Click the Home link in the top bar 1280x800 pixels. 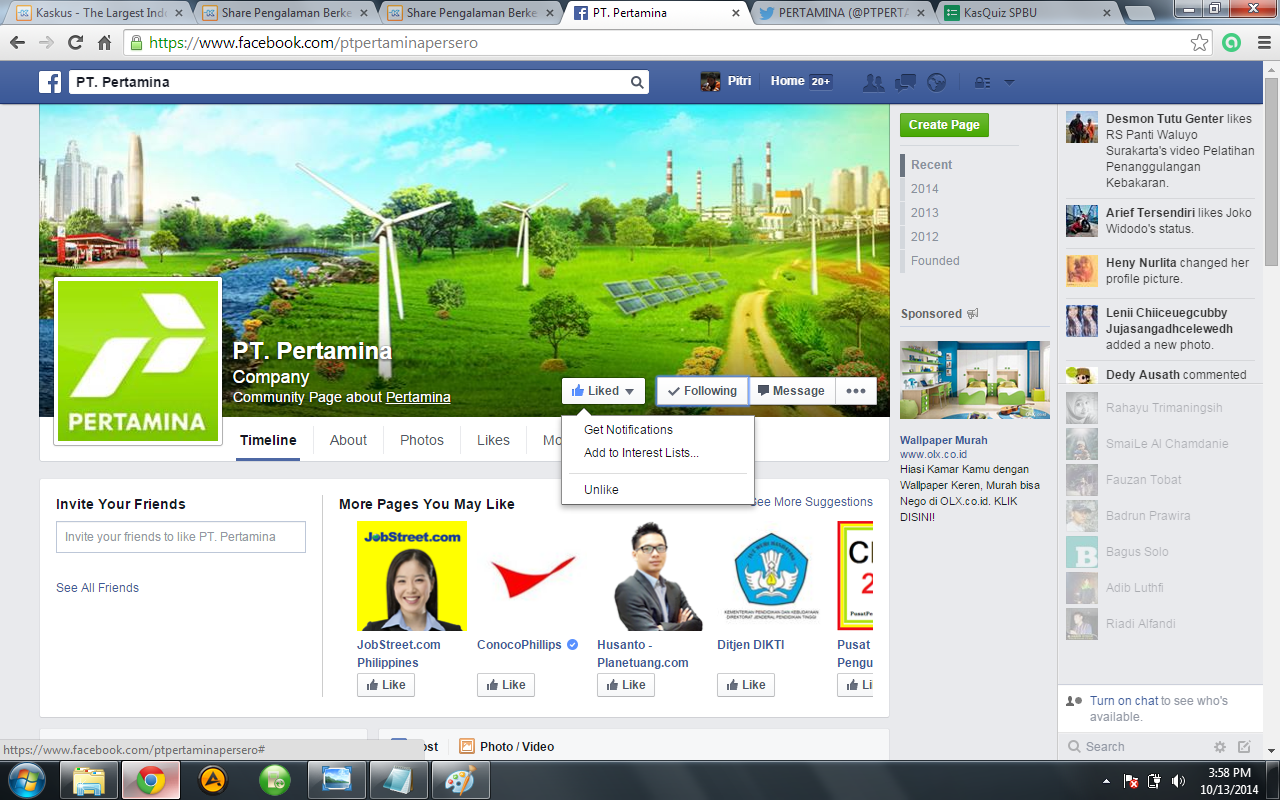787,81
